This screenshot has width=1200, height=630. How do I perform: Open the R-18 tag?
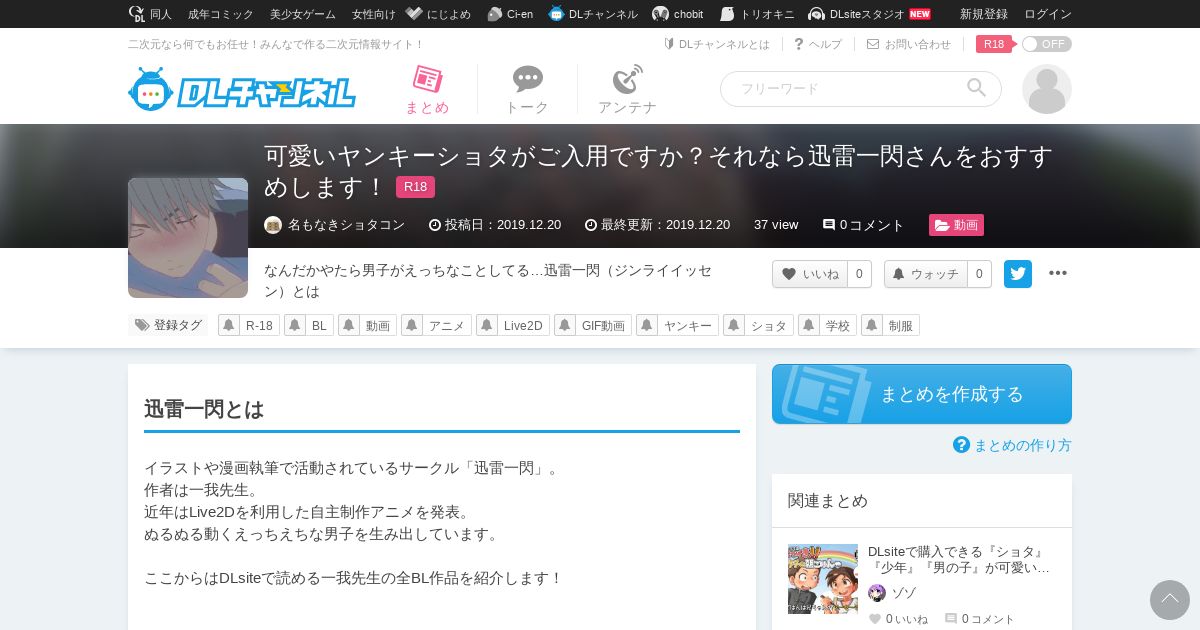(259, 325)
